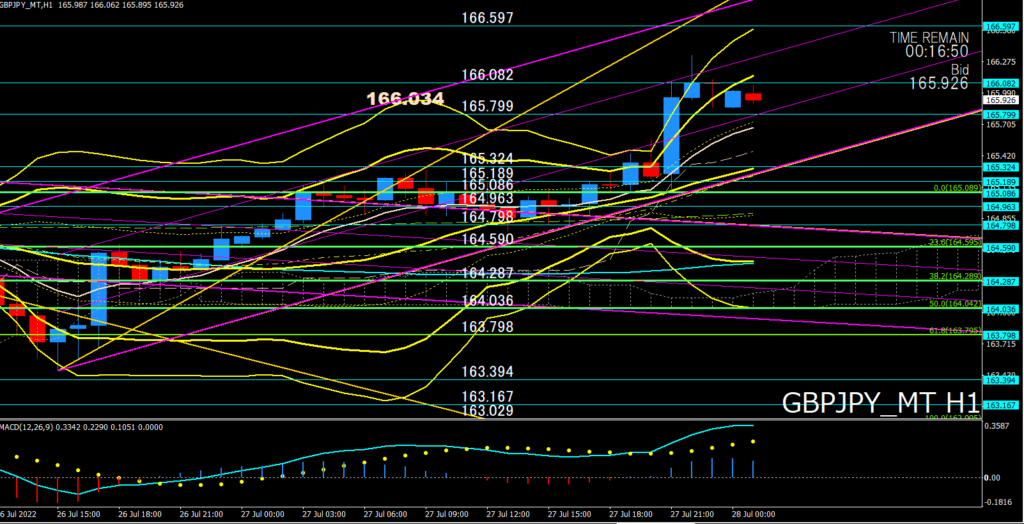
Task: Click the 26 Jul 2022 date label
Action: point(20,515)
